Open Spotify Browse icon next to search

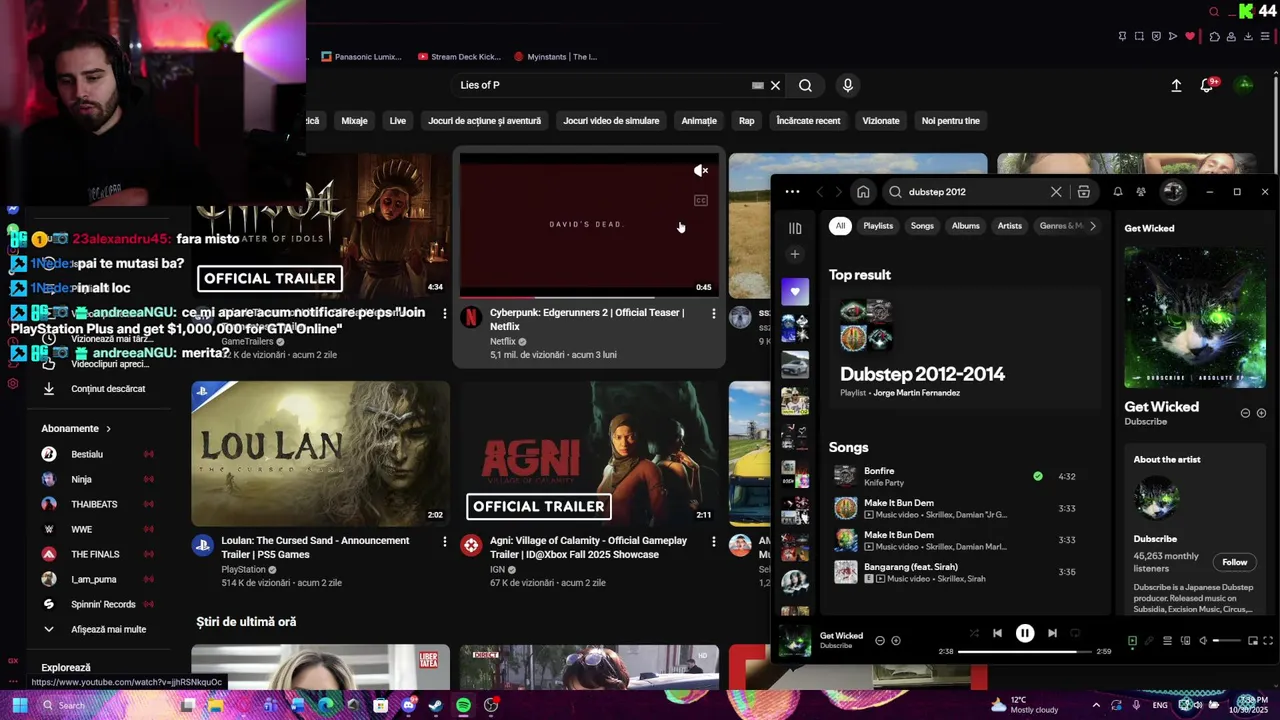click(x=1084, y=192)
